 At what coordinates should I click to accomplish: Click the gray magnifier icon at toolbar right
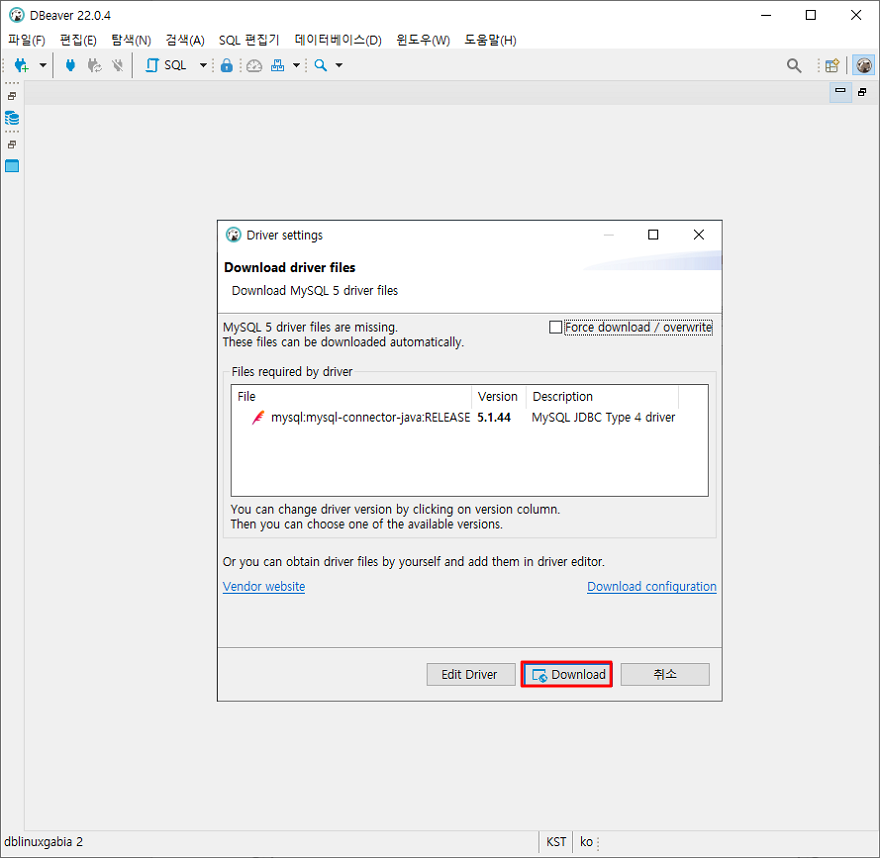pos(794,66)
